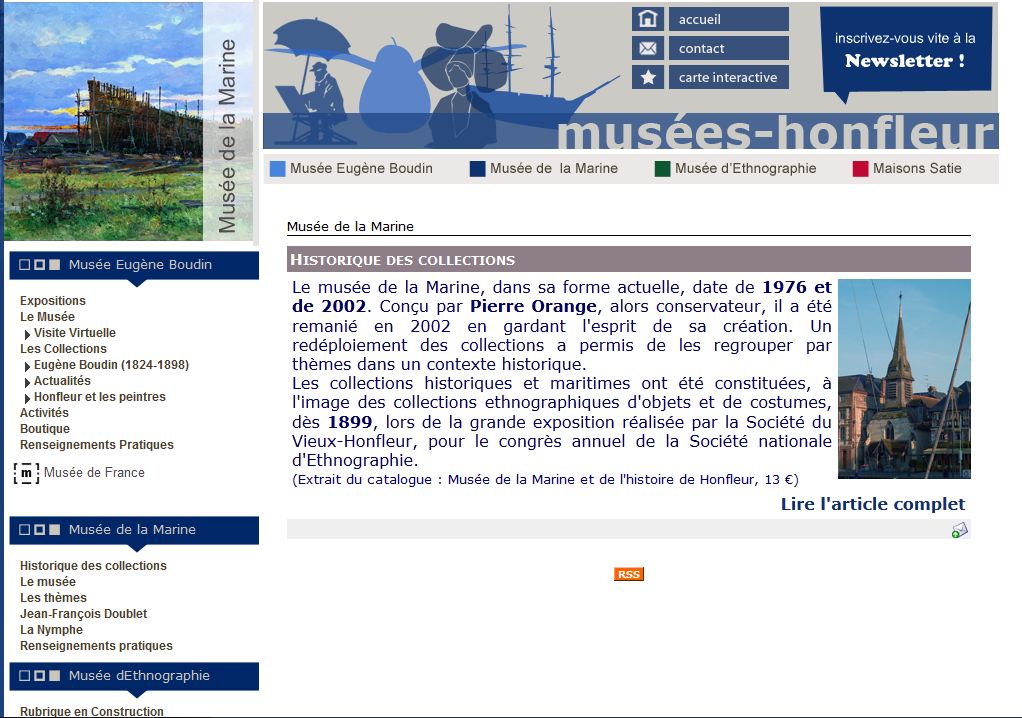Expand the Visite Virtuelle arrow
Image resolution: width=1022 pixels, height=718 pixels.
(x=27, y=332)
